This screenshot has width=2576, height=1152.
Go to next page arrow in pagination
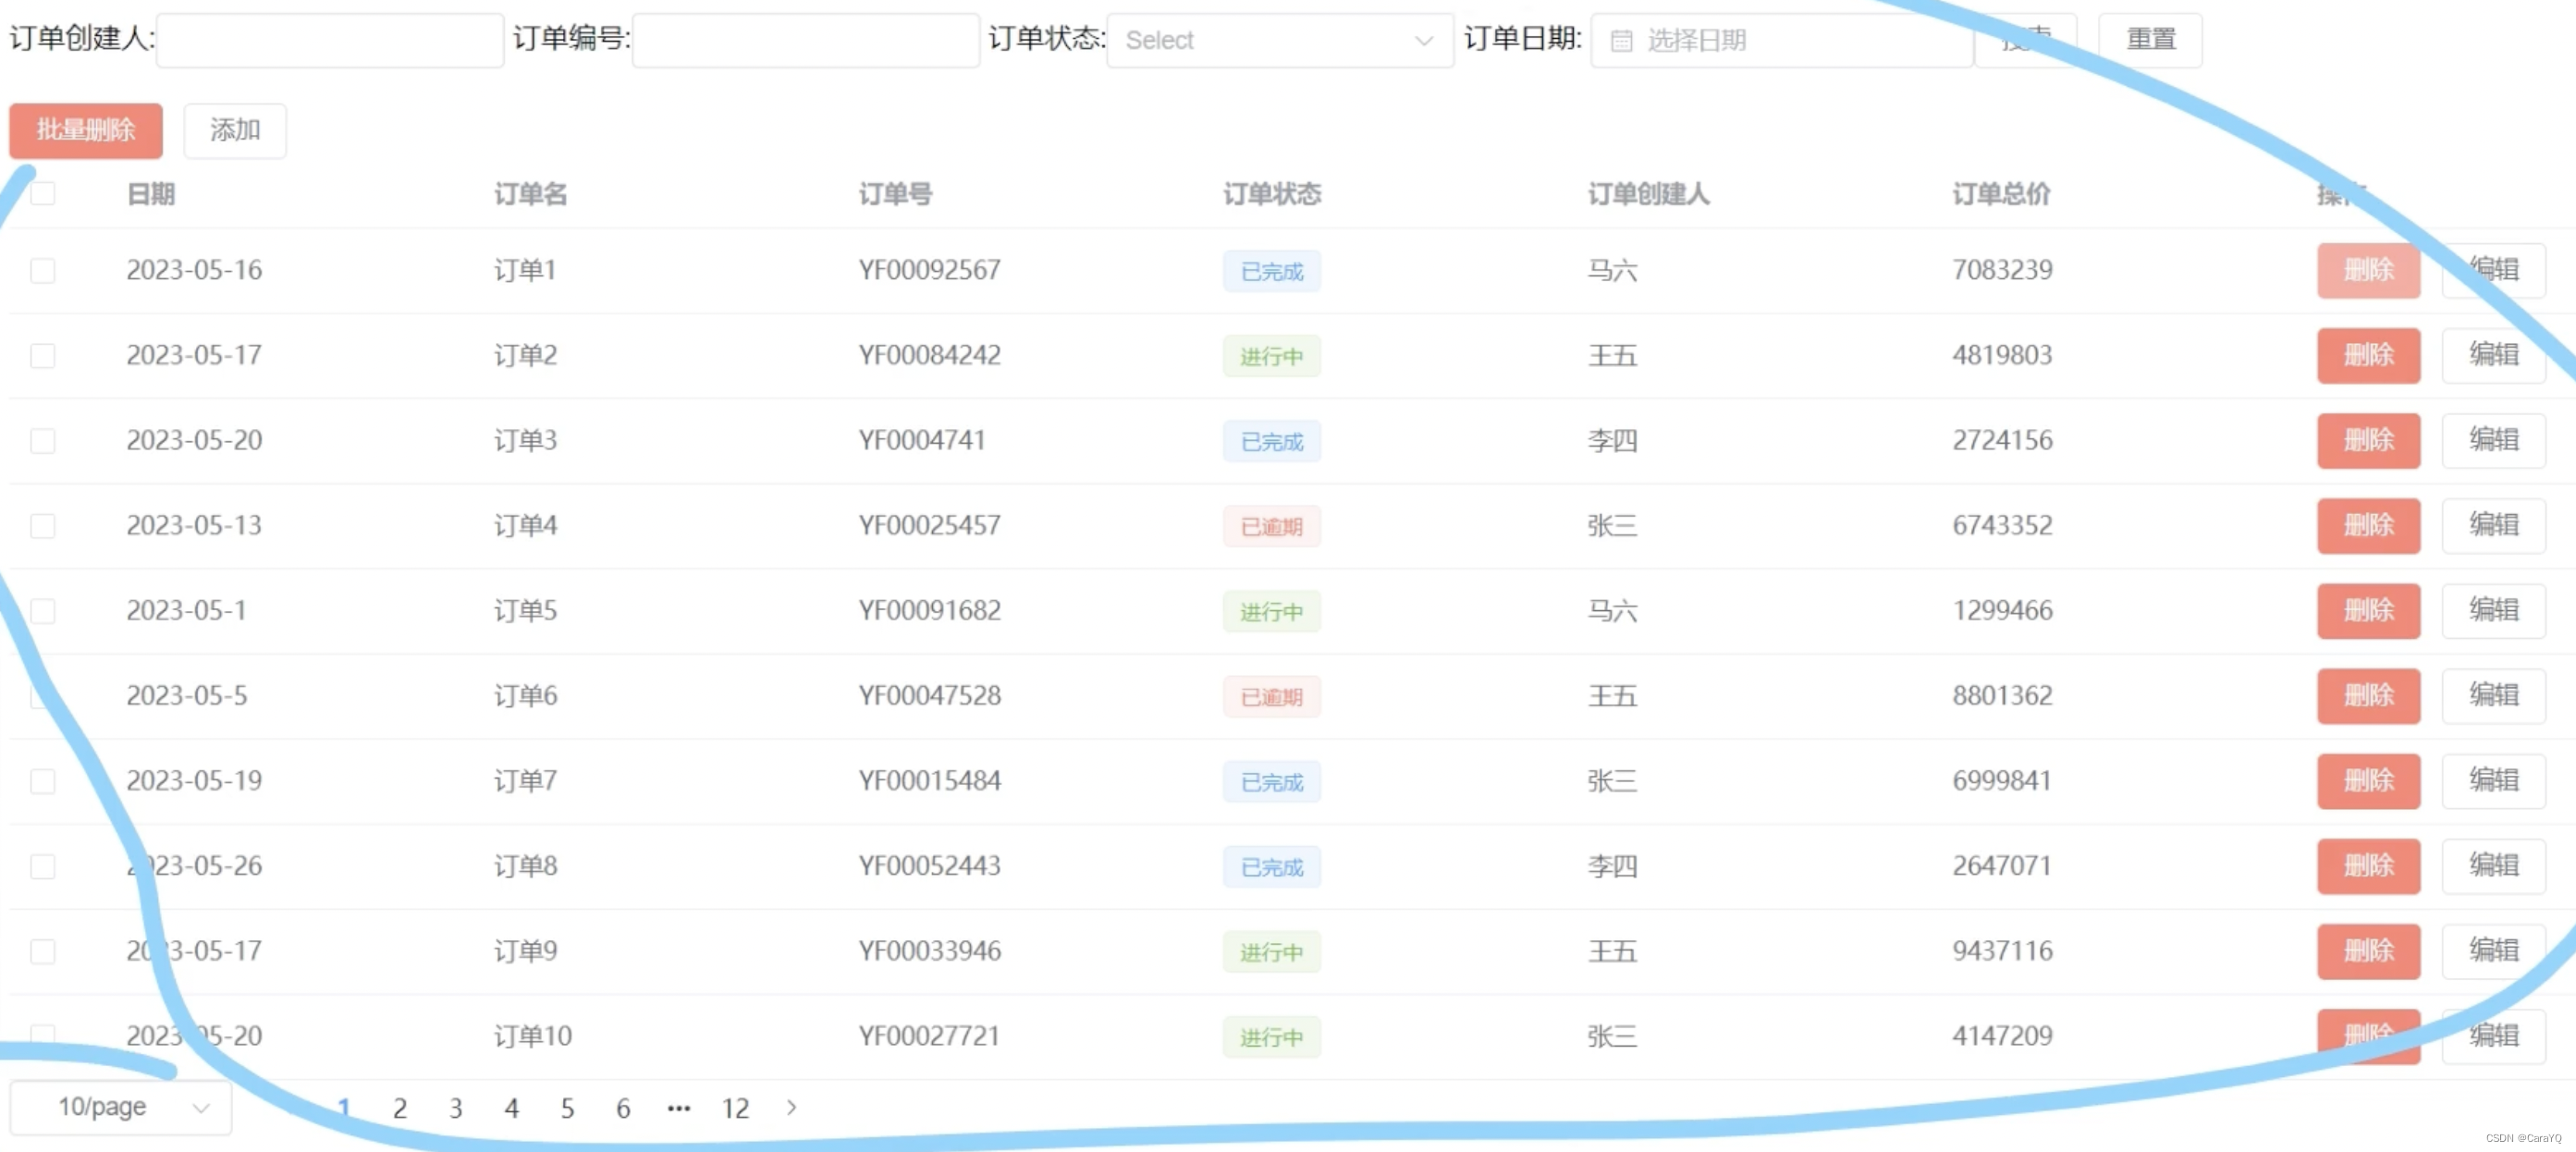[x=791, y=1107]
